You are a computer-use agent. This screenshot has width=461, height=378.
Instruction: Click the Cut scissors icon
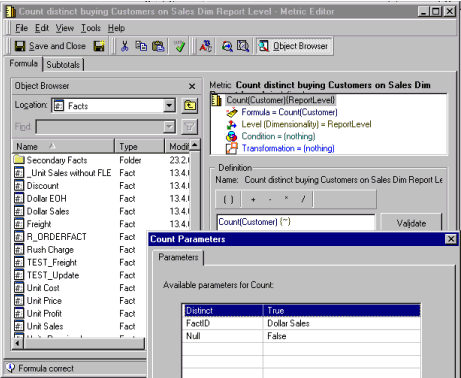pos(125,46)
